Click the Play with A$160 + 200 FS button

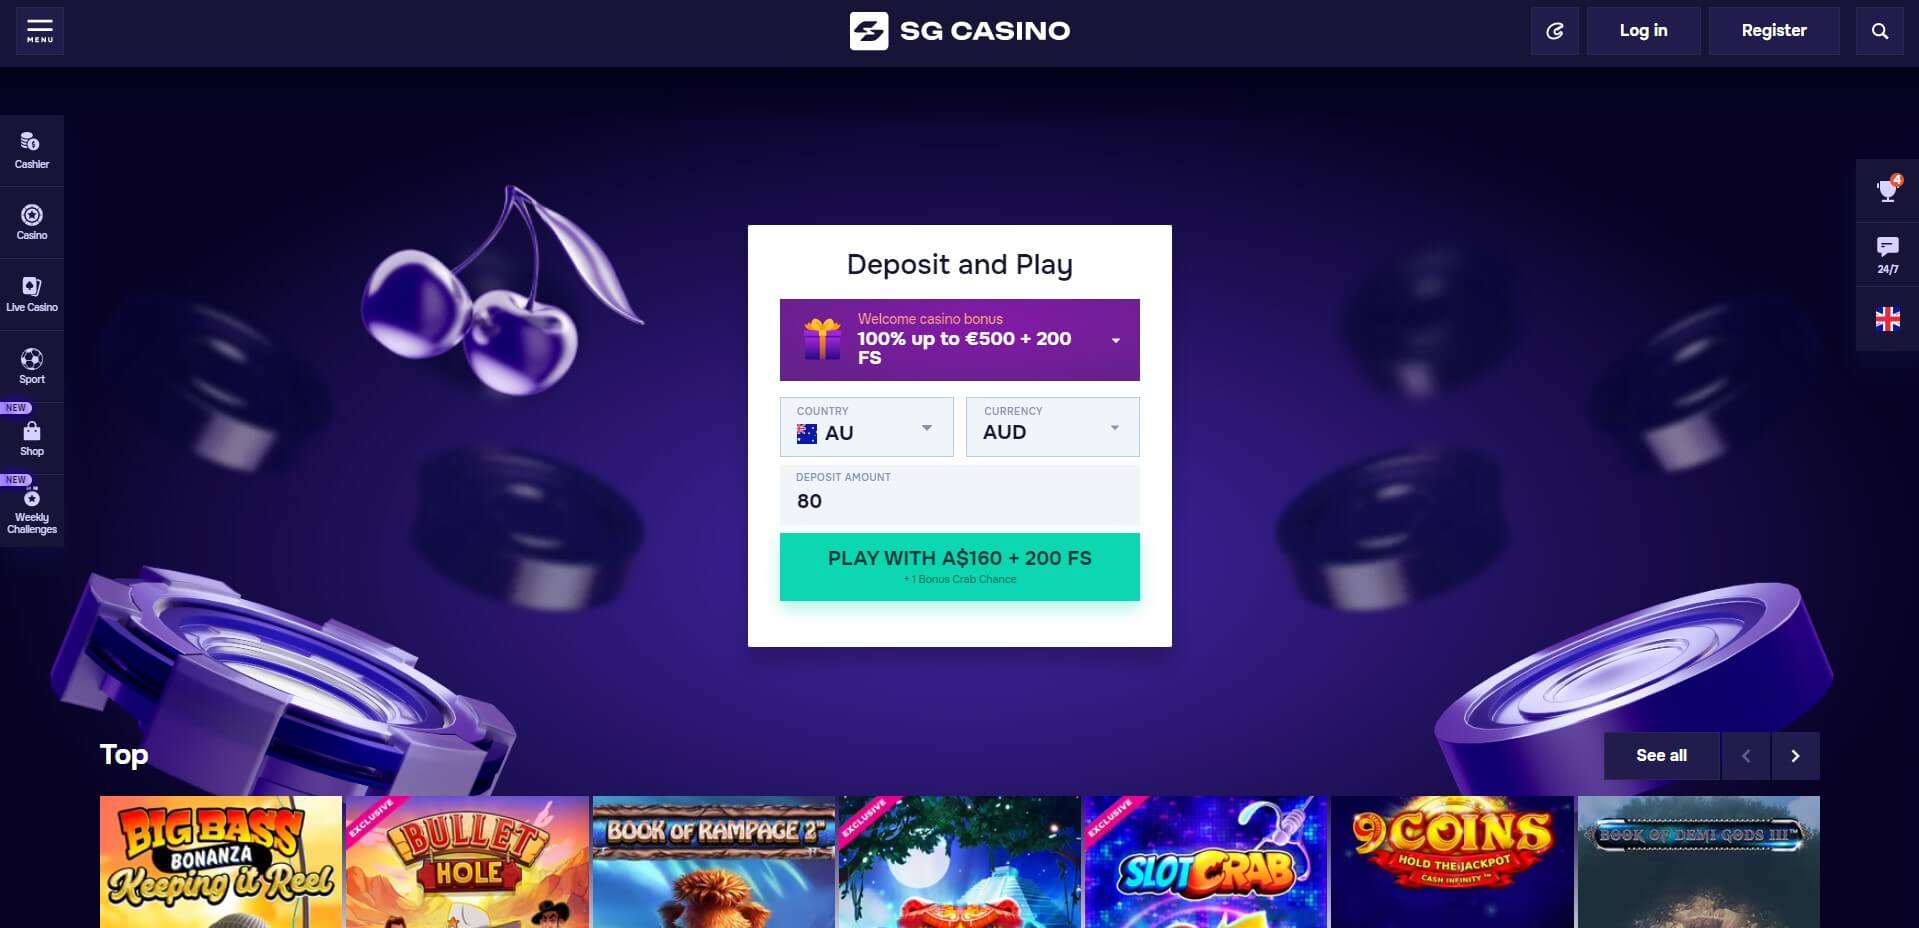pos(960,567)
